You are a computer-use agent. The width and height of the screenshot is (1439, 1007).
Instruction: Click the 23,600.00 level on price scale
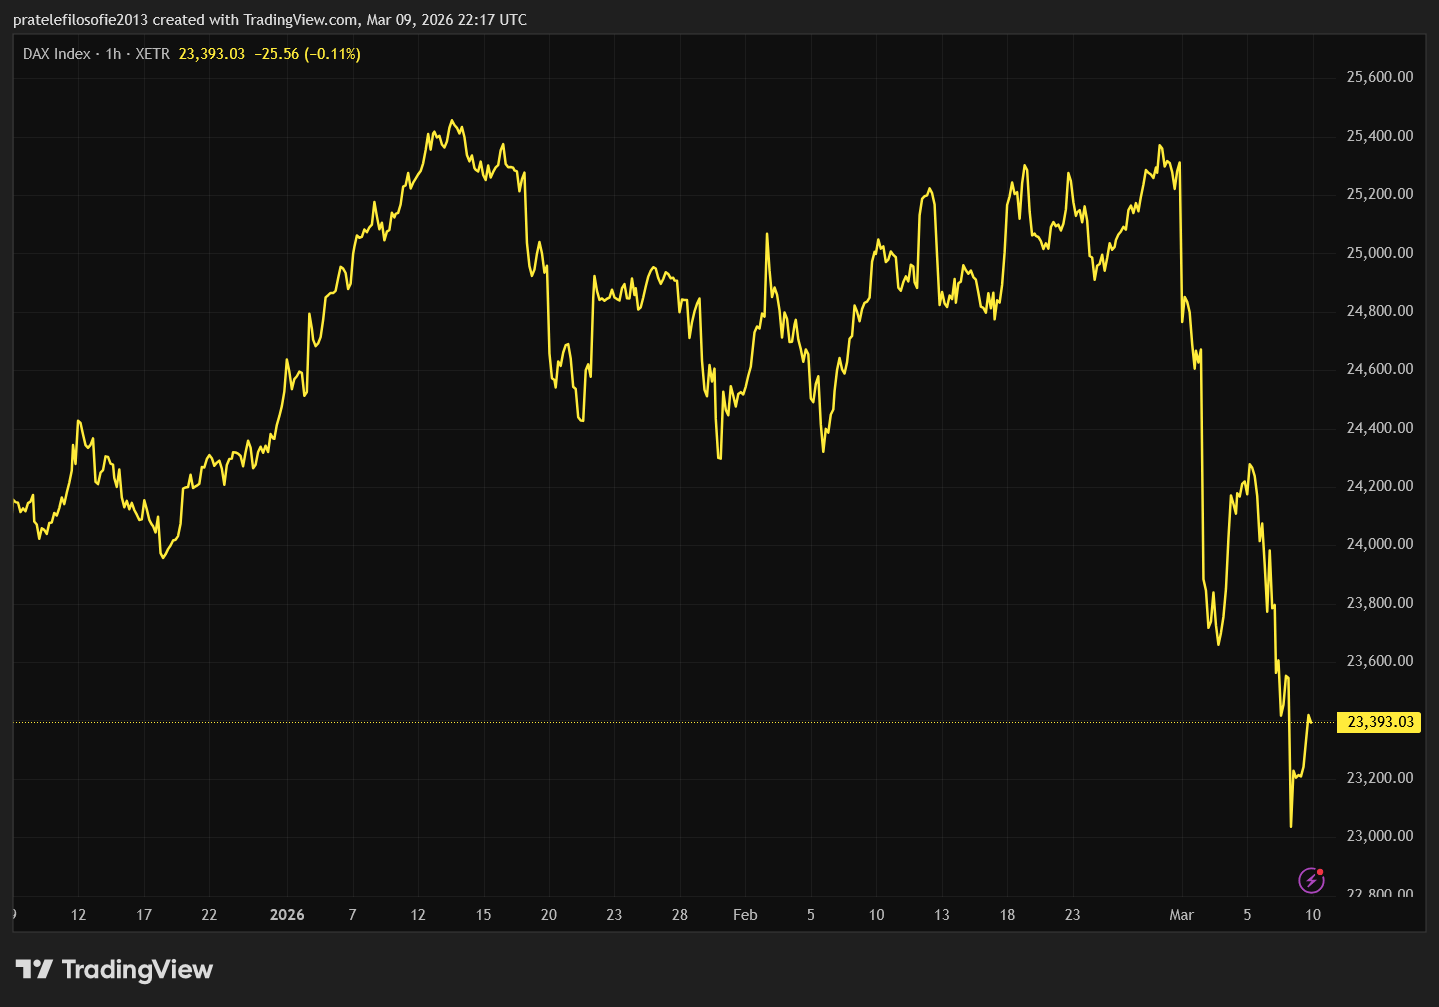coord(1379,661)
